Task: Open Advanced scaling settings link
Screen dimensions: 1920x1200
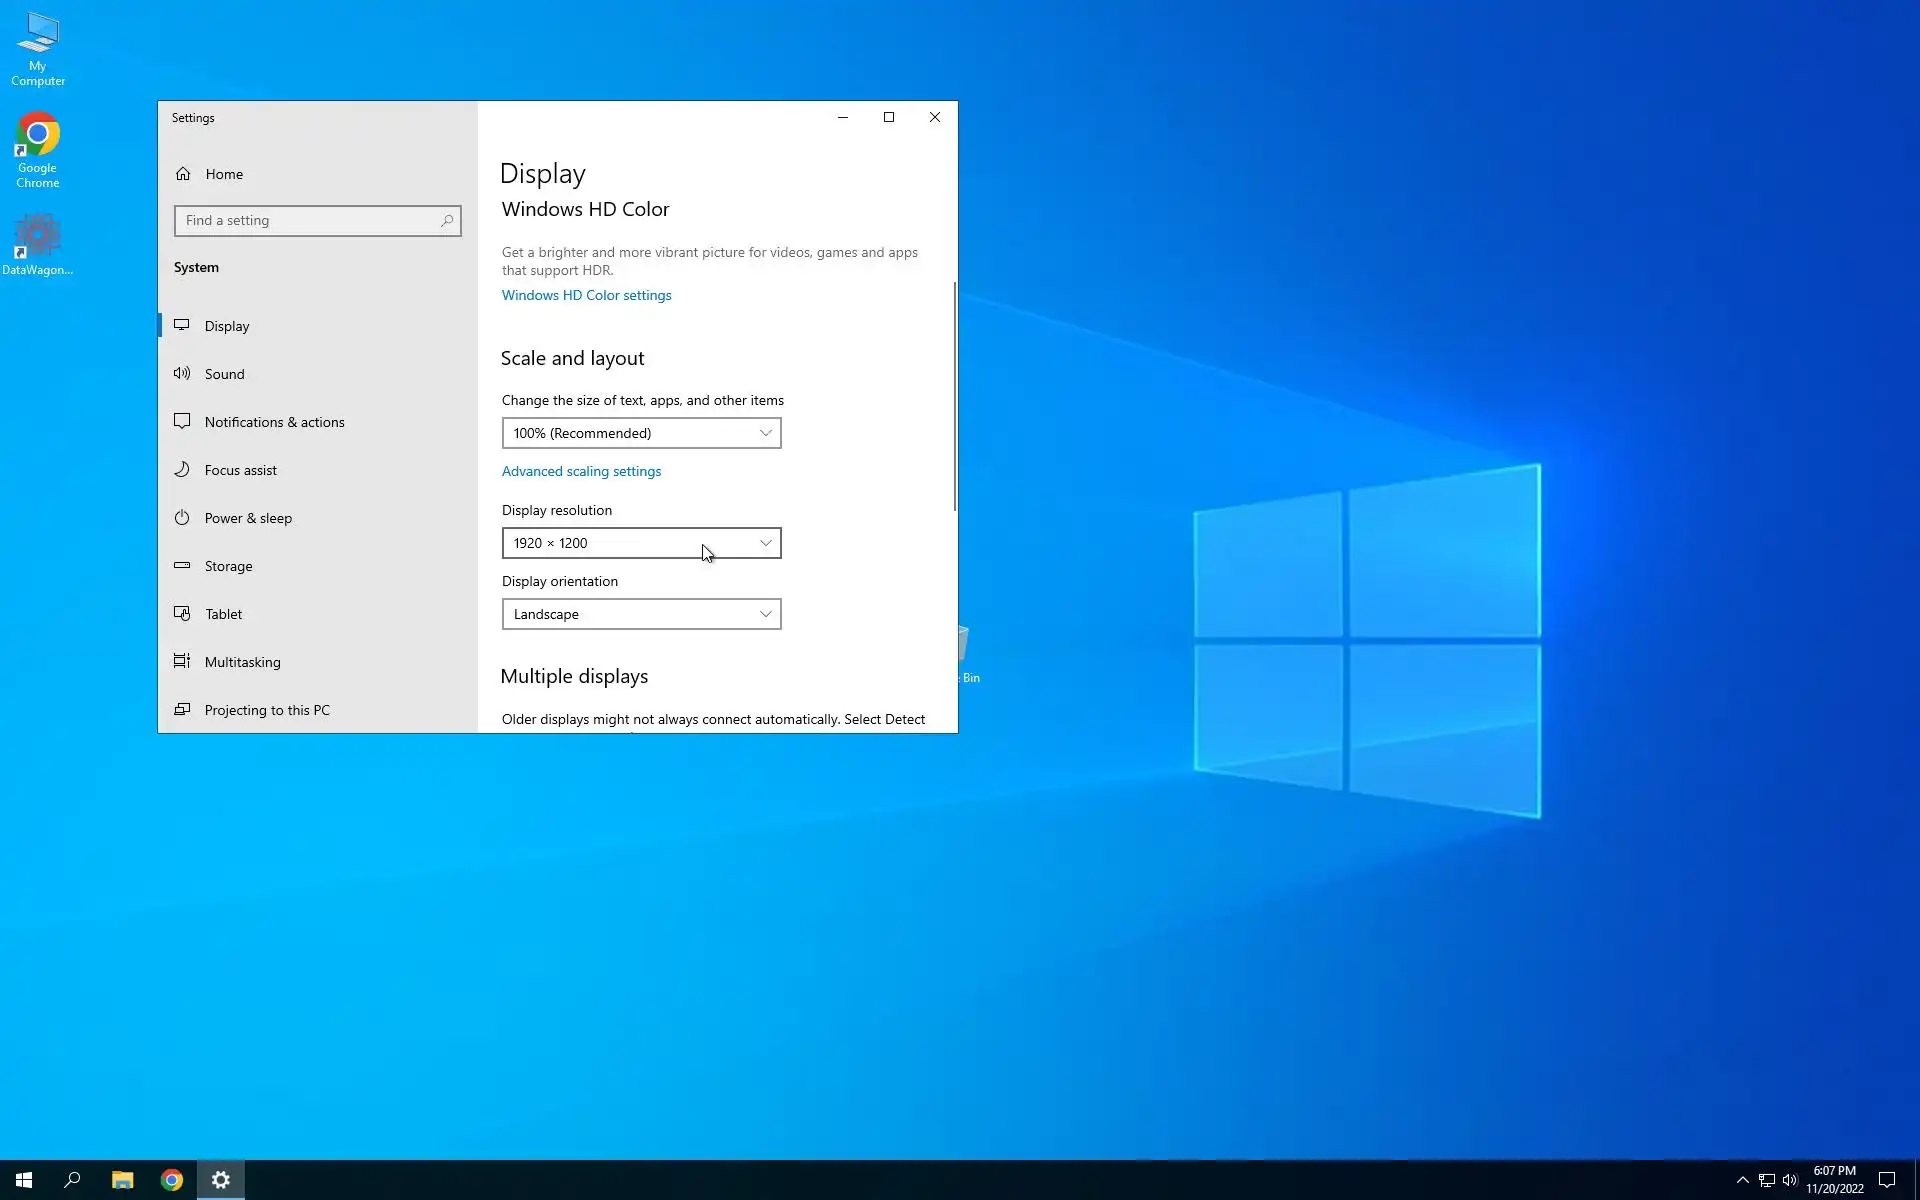Action: click(x=581, y=471)
